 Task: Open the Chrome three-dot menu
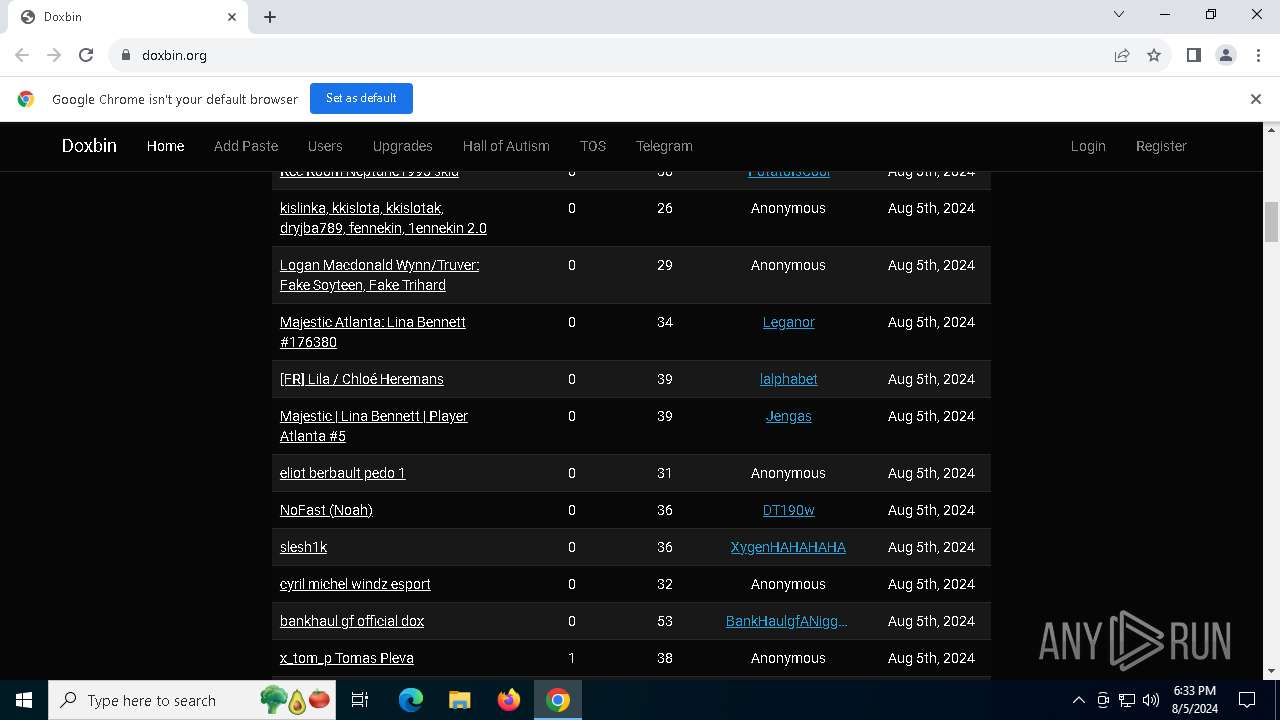(x=1257, y=55)
